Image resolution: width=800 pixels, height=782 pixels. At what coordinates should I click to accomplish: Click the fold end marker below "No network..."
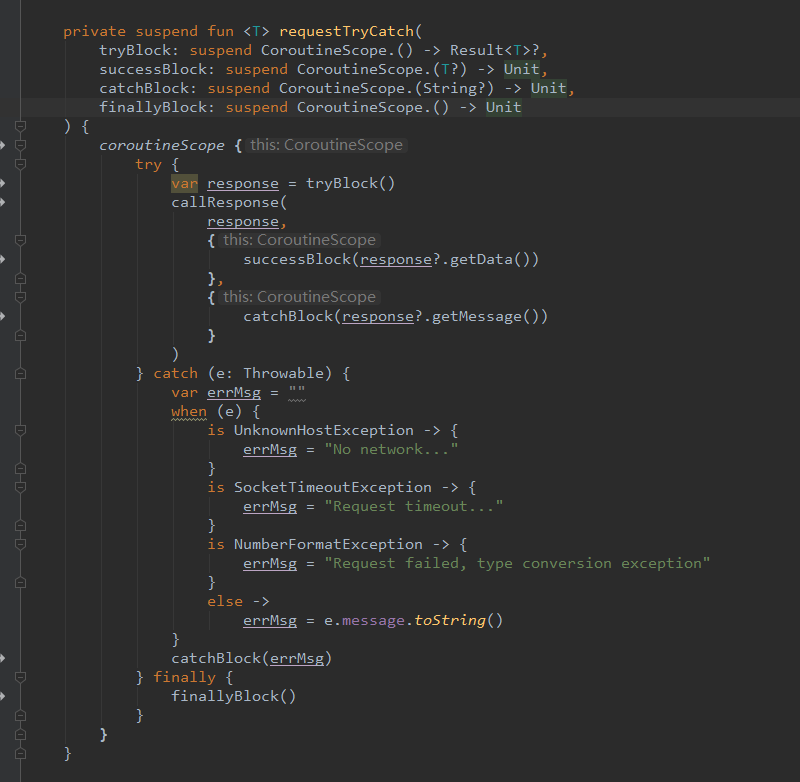coord(20,468)
